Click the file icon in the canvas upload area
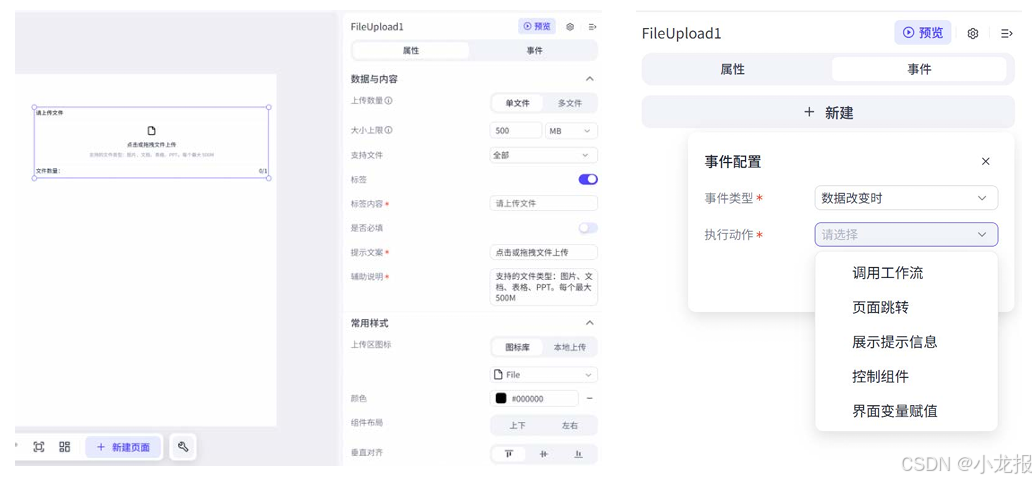 coord(151,131)
